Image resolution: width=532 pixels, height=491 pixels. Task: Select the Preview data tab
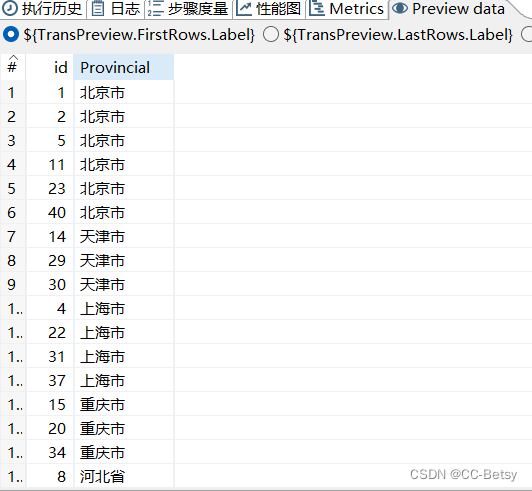pos(449,8)
